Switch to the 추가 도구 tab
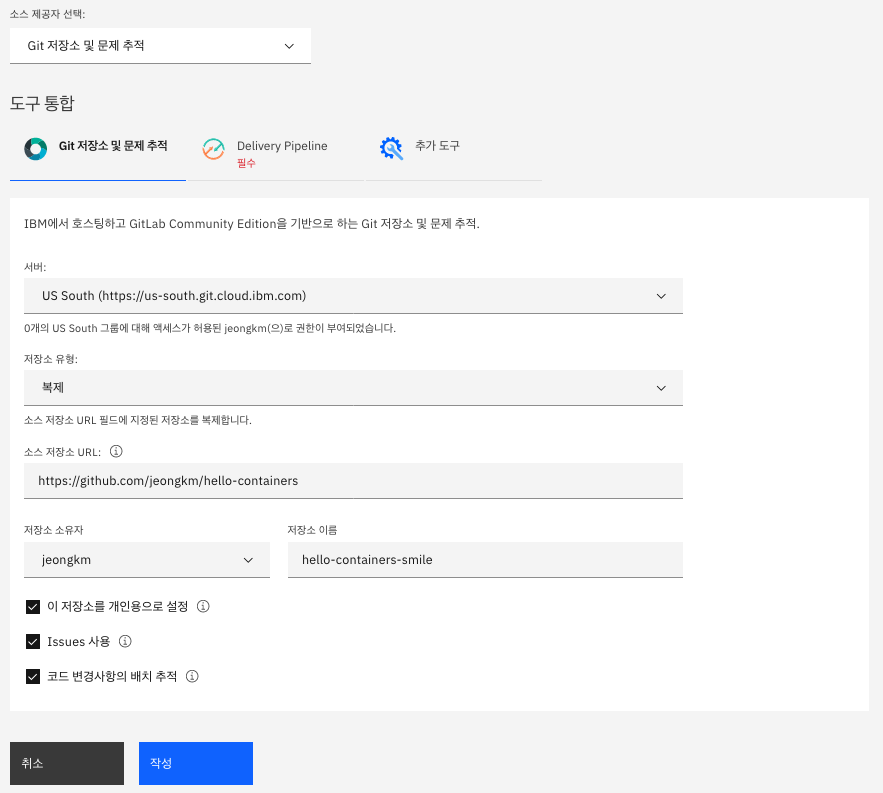The width and height of the screenshot is (883, 793). pos(454,153)
